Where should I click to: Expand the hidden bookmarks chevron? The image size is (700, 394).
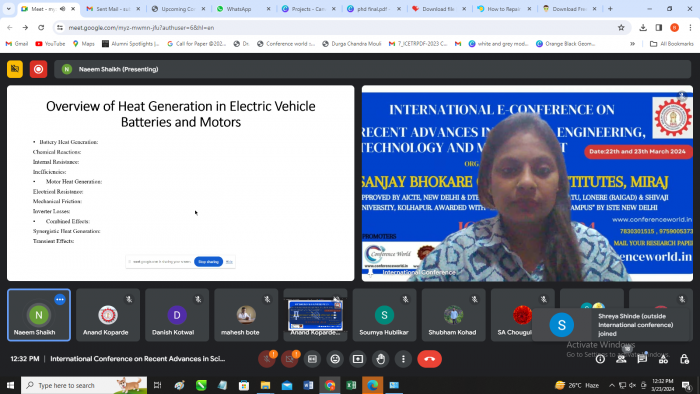tap(633, 44)
